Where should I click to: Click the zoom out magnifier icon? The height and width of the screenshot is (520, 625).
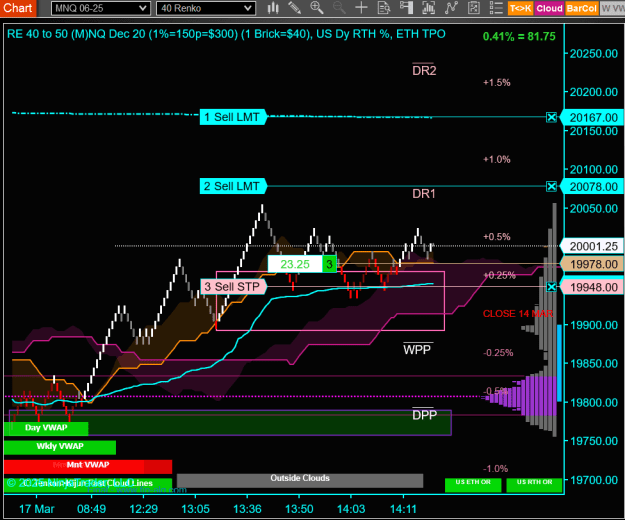click(x=339, y=8)
